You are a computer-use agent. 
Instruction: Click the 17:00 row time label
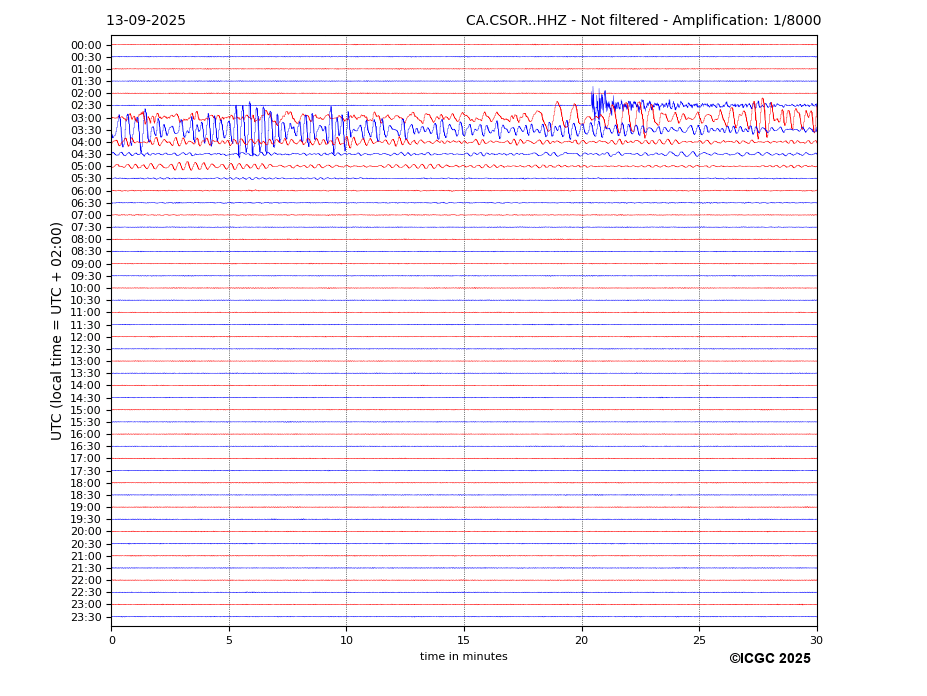coord(86,459)
